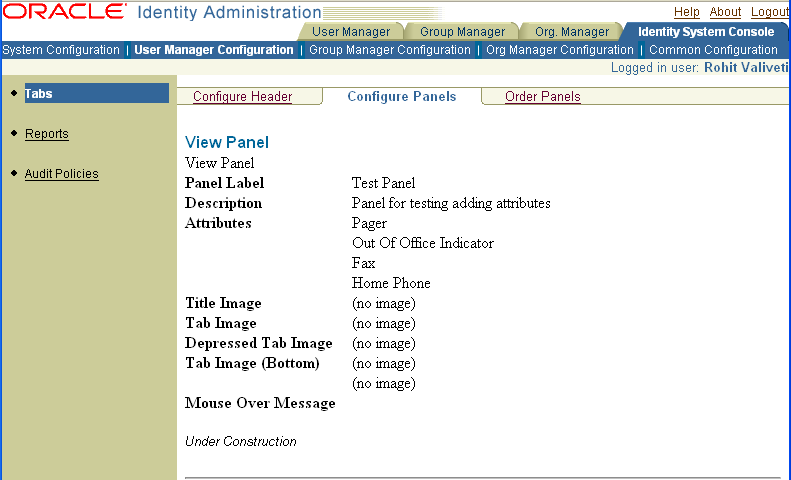
Task: Click the View Panel heading
Action: point(227,142)
